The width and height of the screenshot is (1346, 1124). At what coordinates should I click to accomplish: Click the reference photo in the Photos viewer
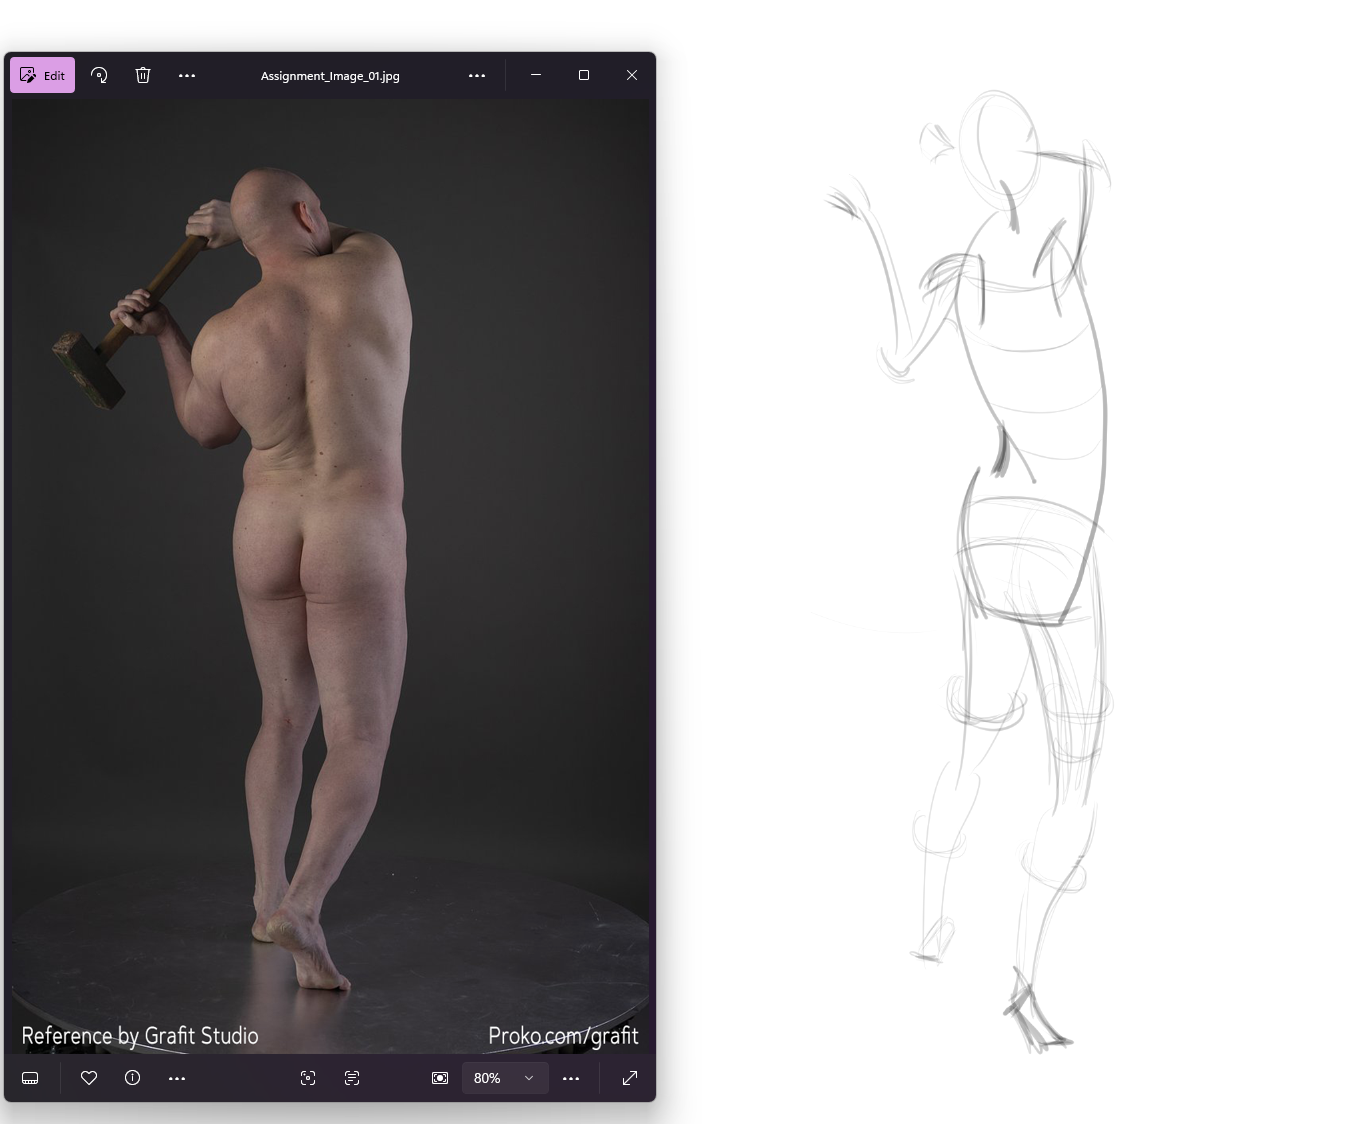click(330, 576)
